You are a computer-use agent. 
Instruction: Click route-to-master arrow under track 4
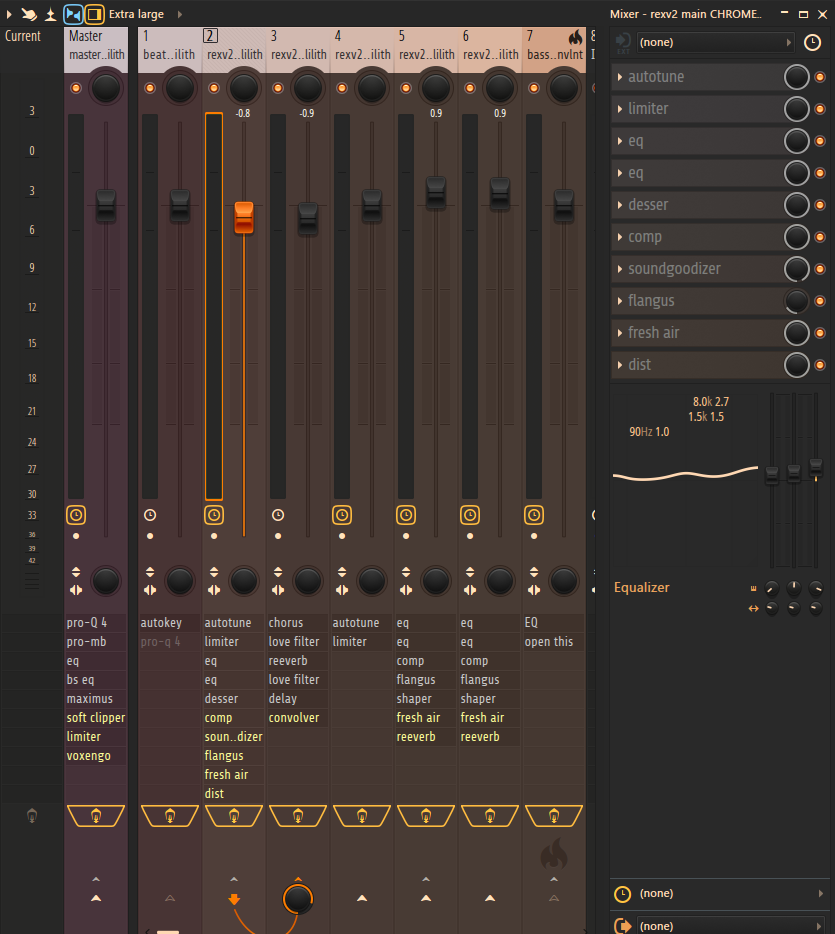(x=362, y=898)
